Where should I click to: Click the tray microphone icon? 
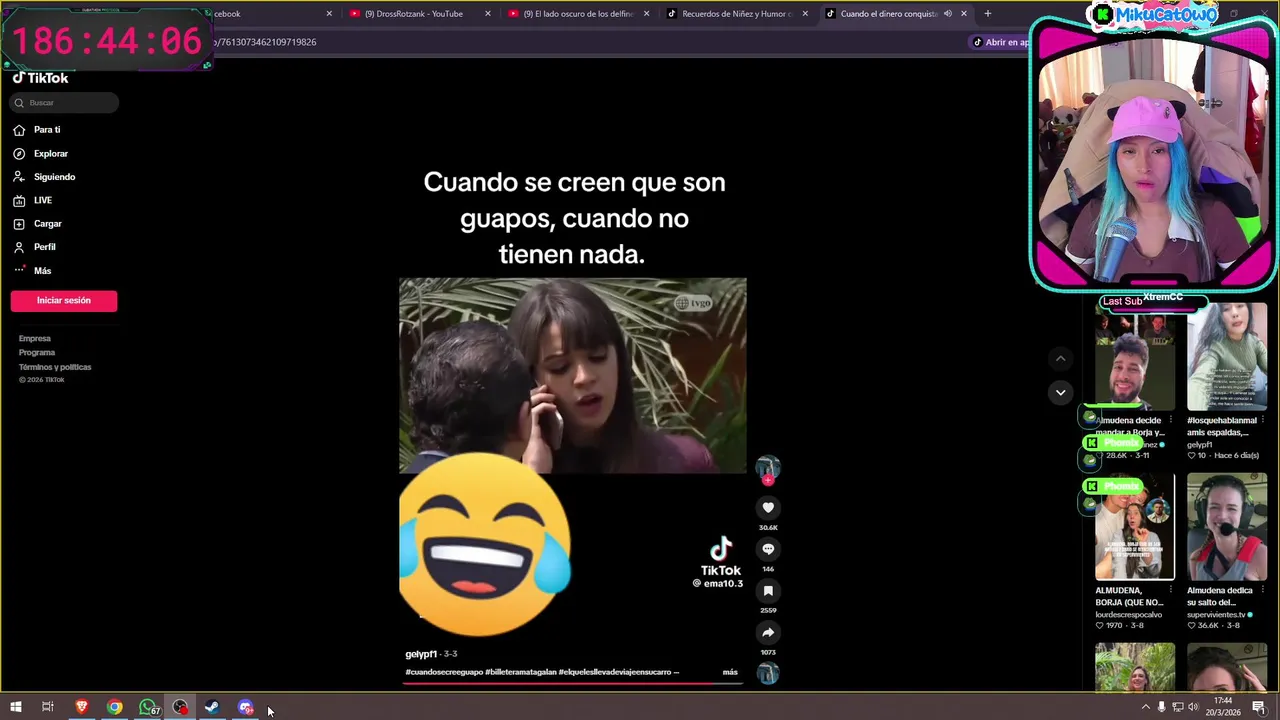pos(1161,707)
